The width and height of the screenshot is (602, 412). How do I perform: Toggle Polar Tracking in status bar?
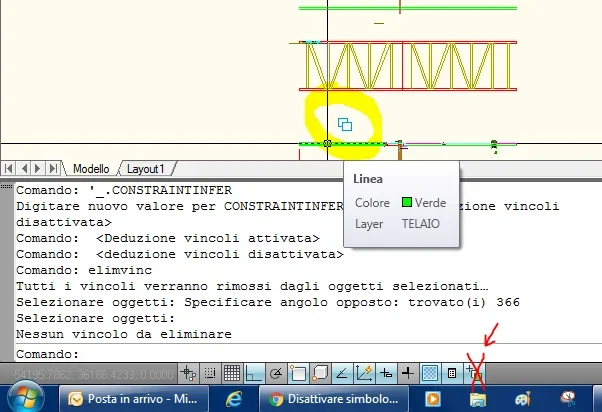(276, 373)
